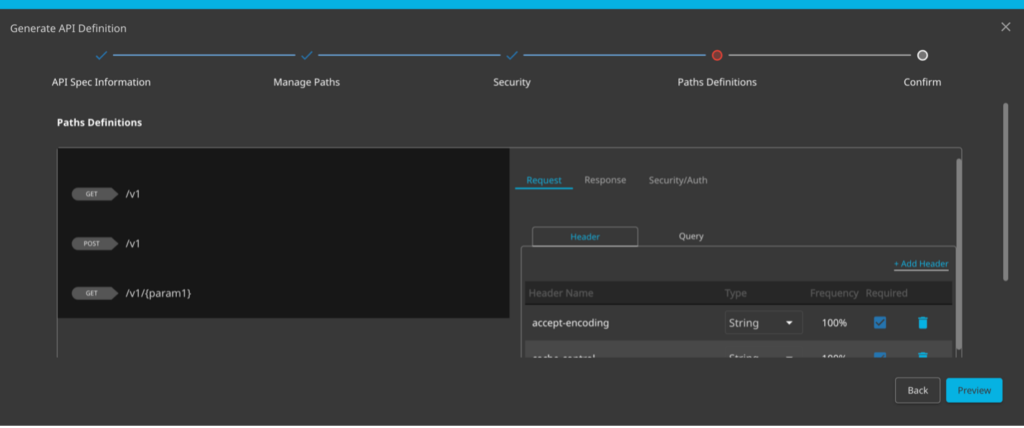Click the accept-encoding header name

(x=571, y=323)
